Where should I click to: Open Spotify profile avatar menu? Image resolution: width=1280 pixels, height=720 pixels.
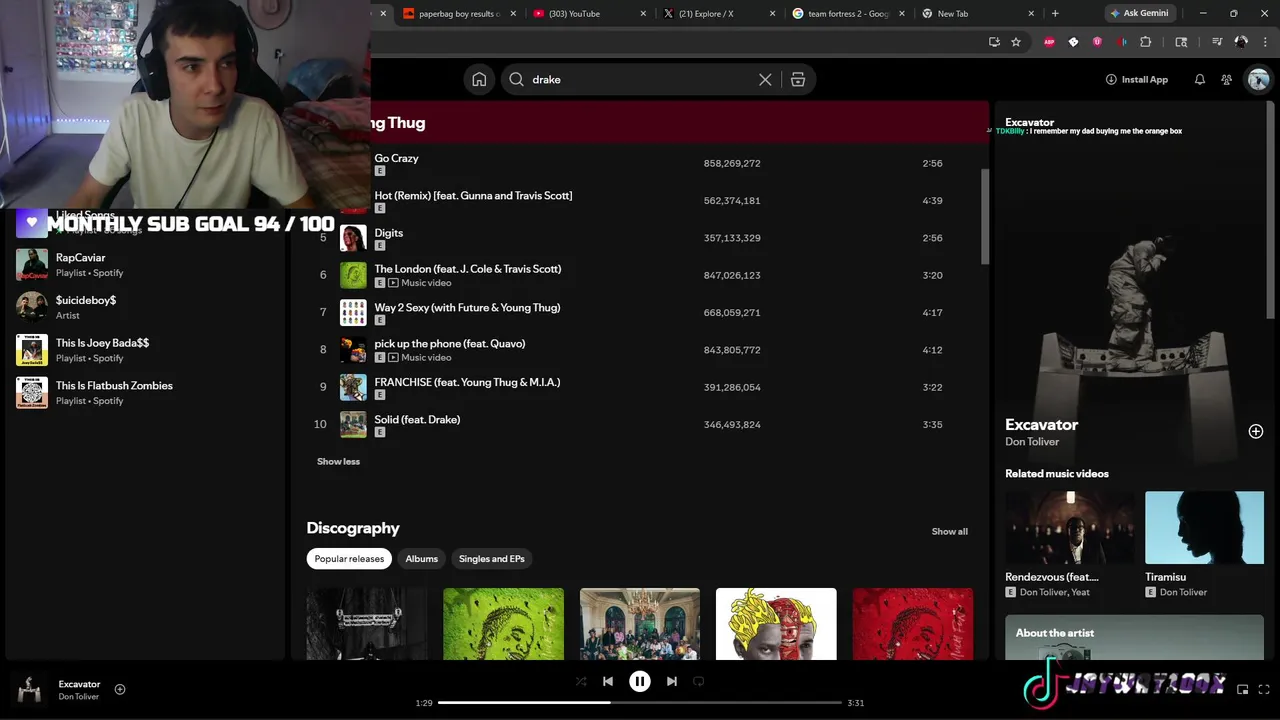click(x=1258, y=79)
